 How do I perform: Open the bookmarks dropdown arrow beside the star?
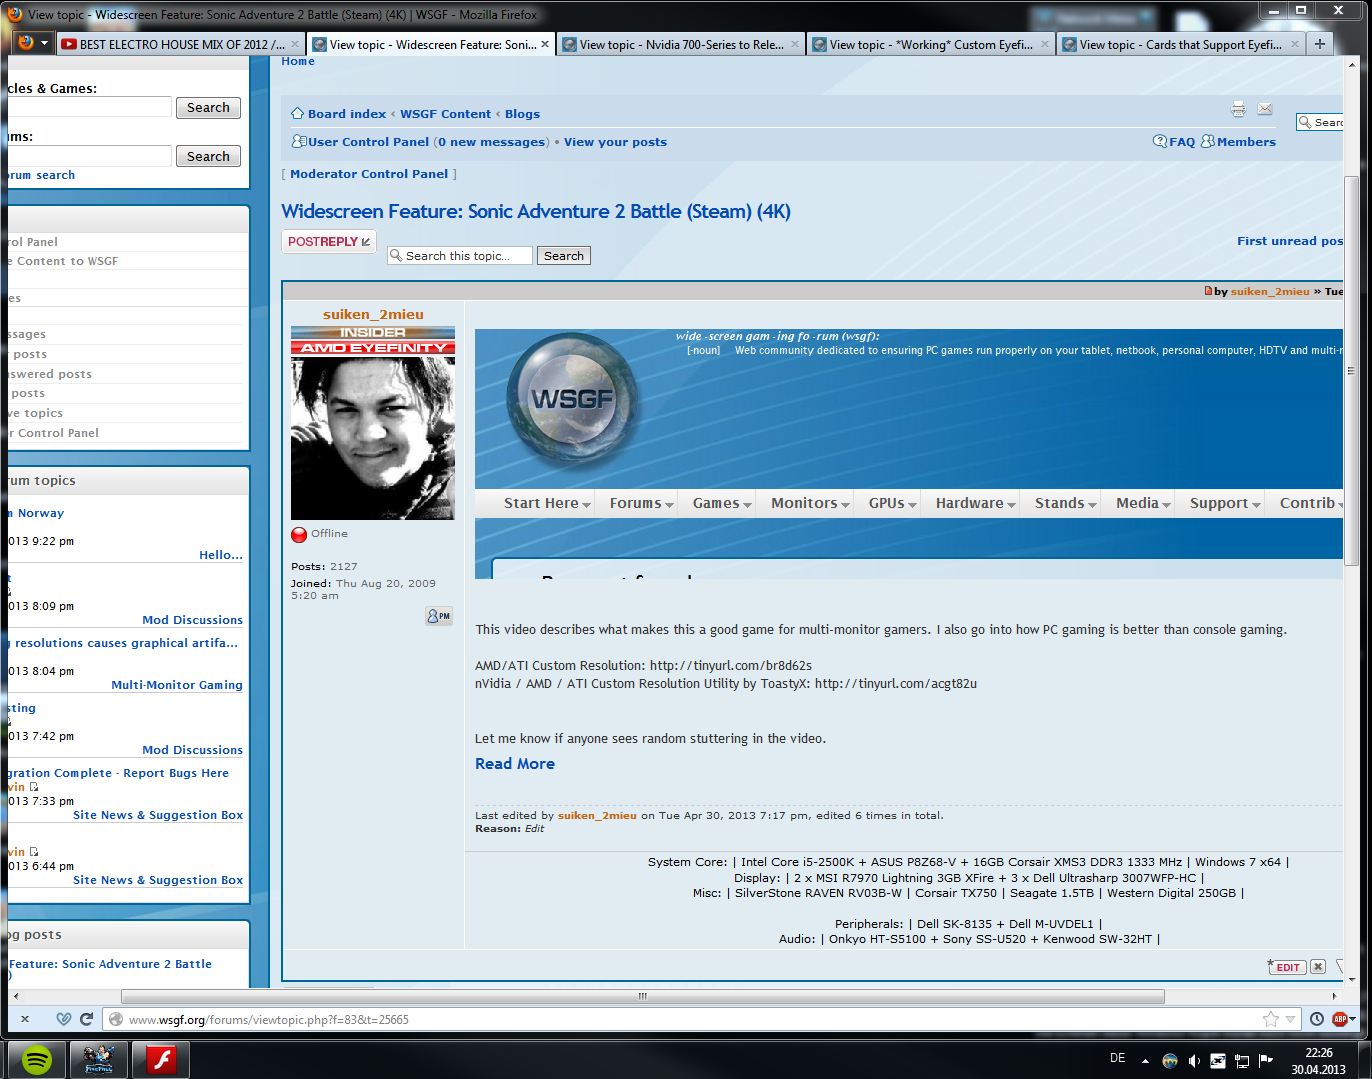pyautogui.click(x=1291, y=1019)
